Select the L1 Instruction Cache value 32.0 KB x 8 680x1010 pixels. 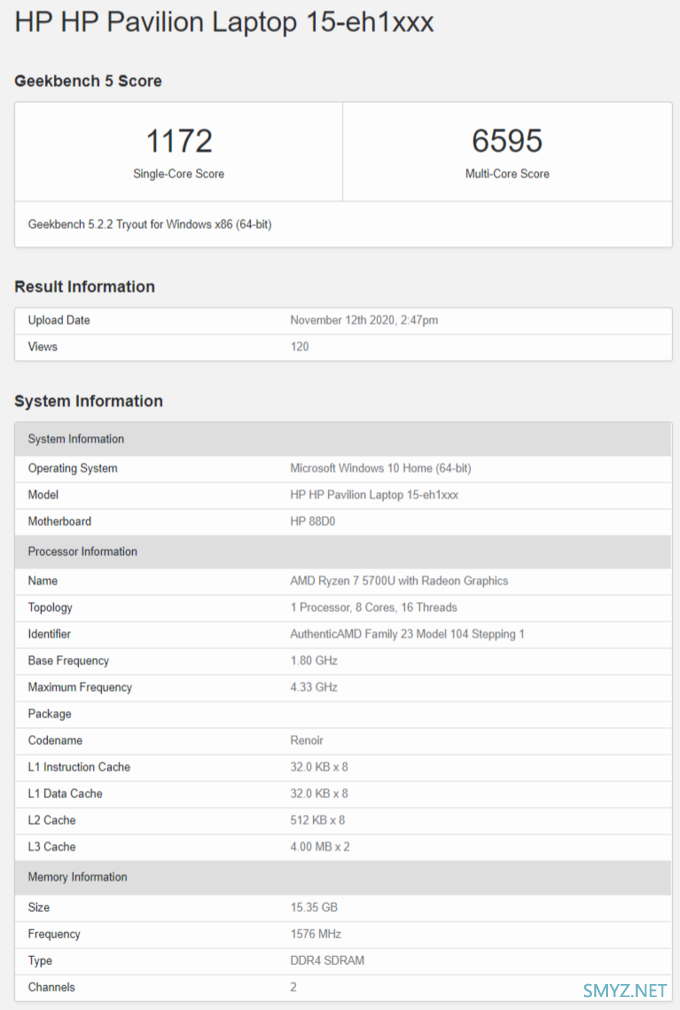319,767
